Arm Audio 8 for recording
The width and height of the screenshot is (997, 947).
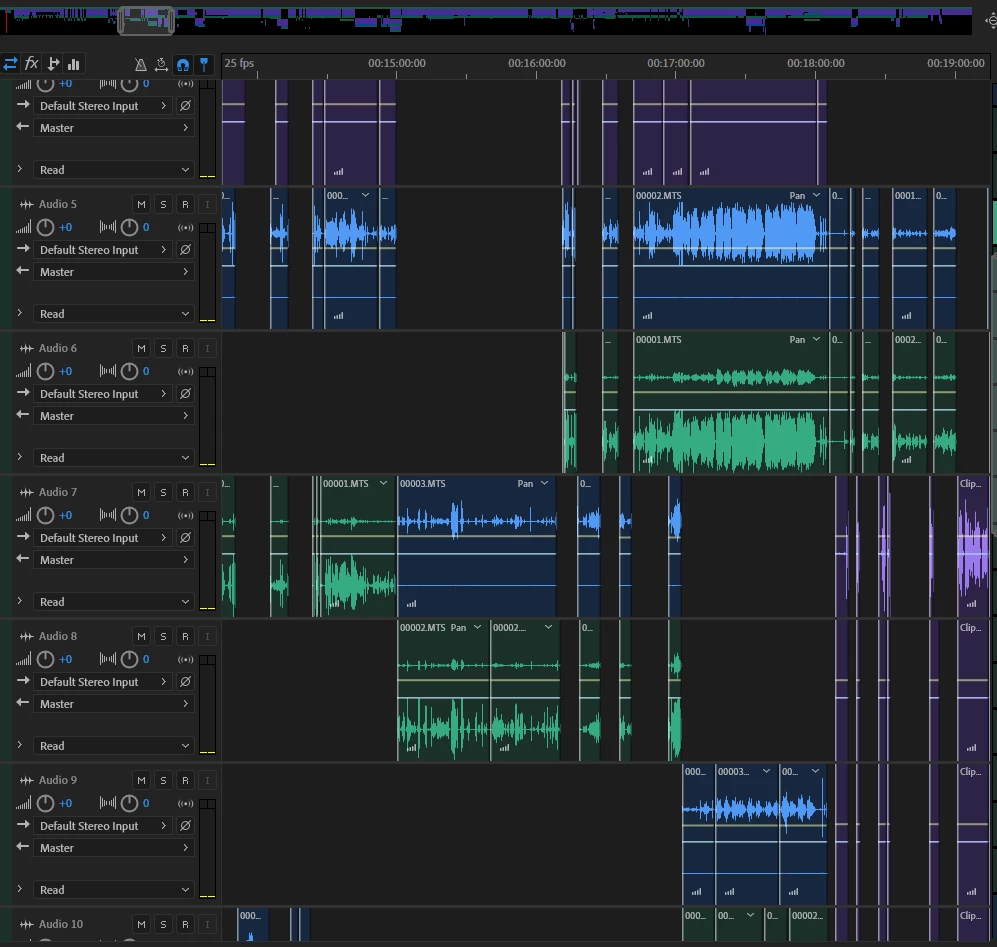(x=185, y=636)
